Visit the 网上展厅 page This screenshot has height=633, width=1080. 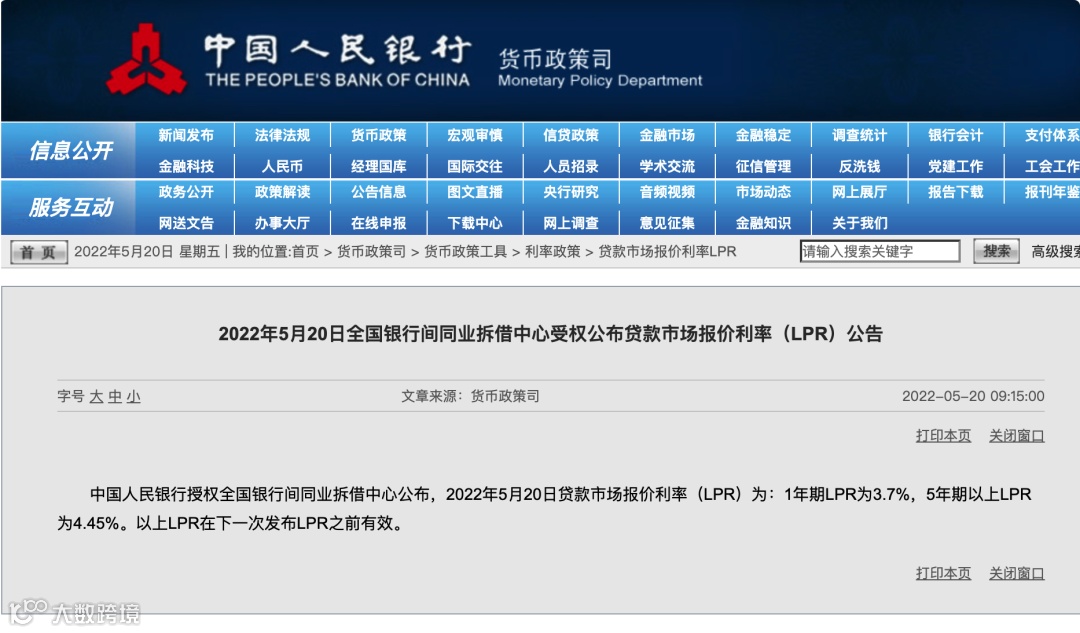pyautogui.click(x=860, y=192)
